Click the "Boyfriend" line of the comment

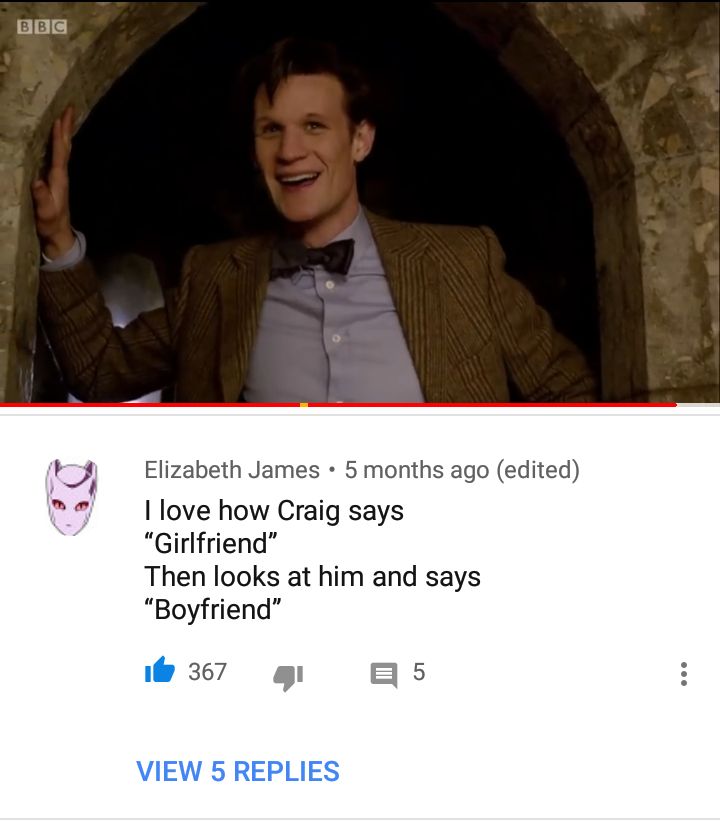click(x=213, y=609)
